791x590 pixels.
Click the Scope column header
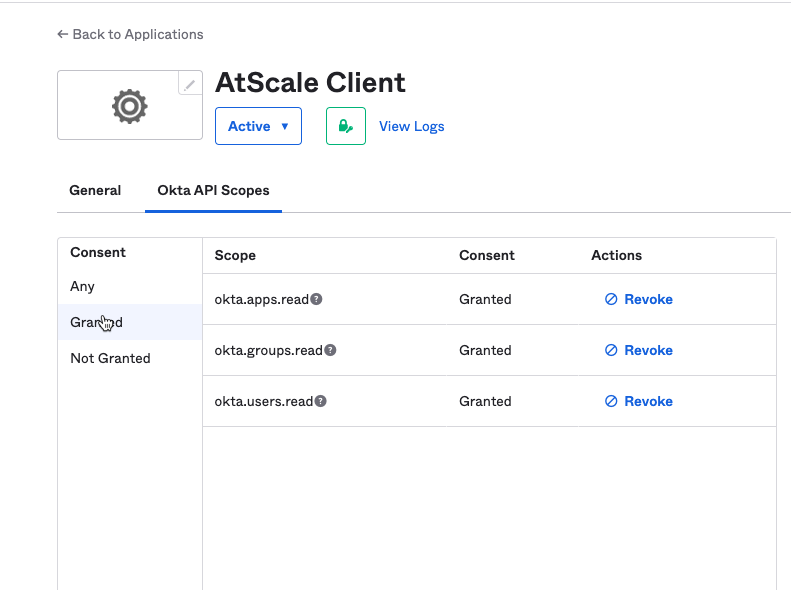(x=235, y=255)
